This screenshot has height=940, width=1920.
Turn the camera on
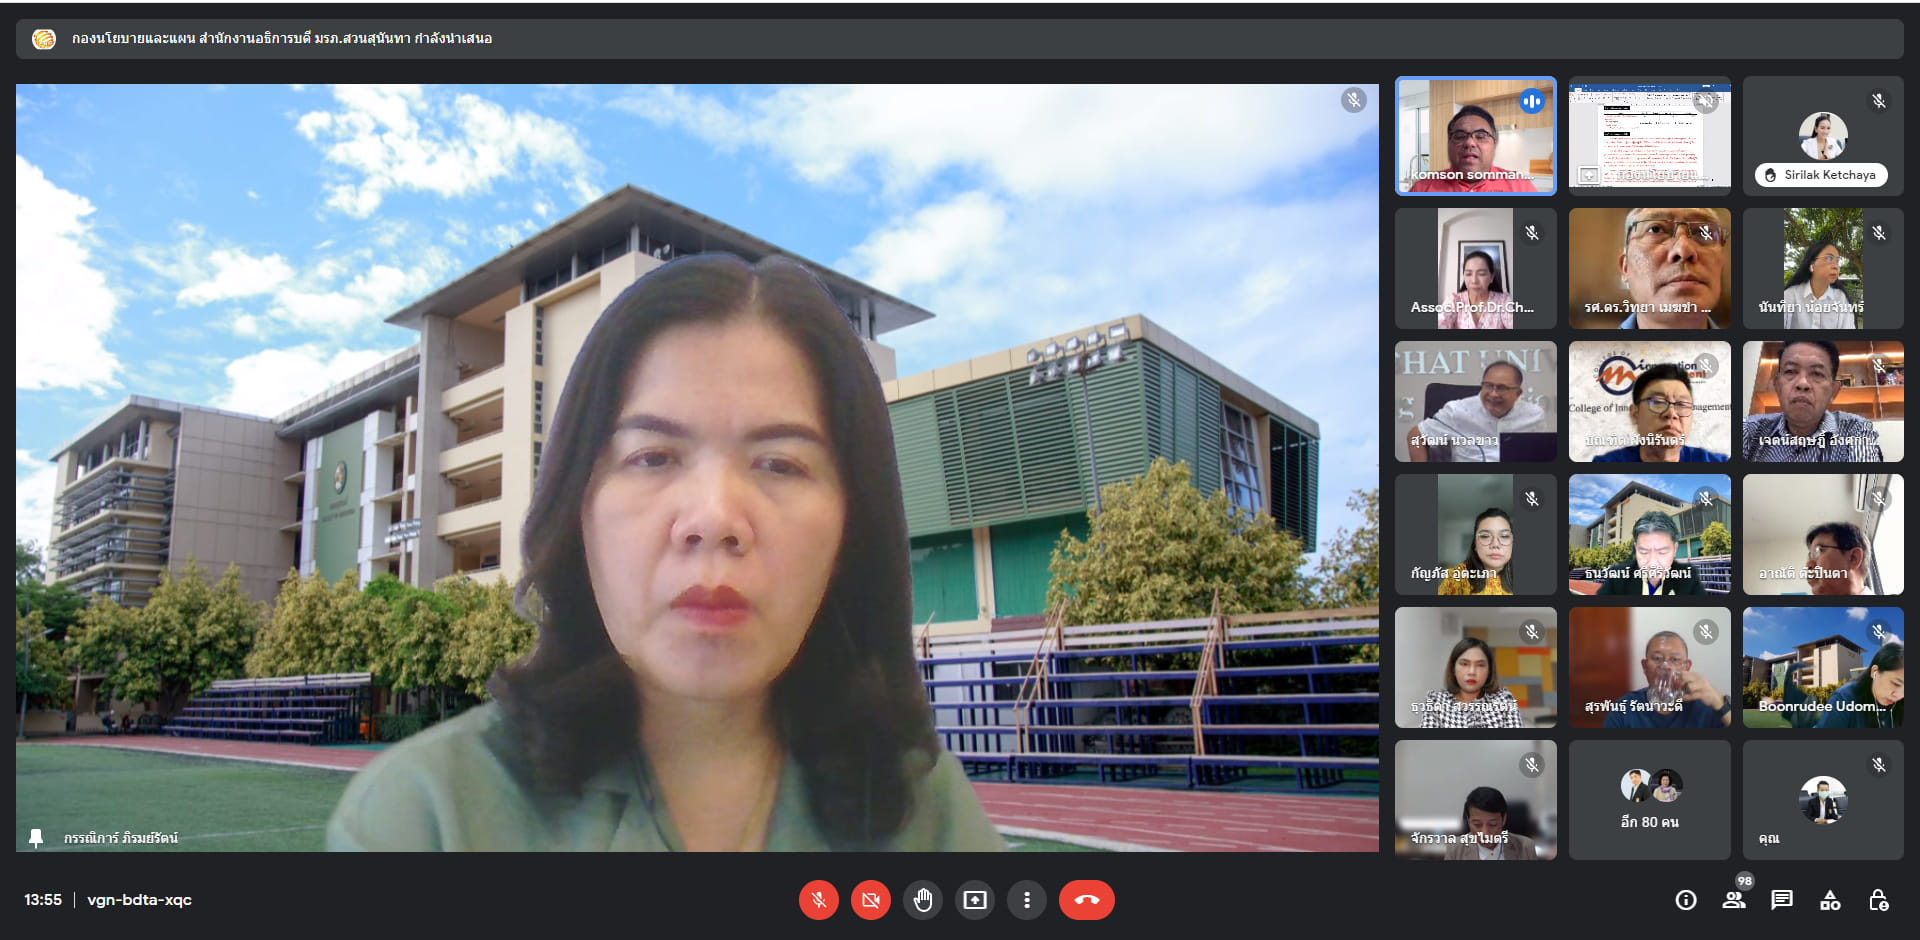pyautogui.click(x=870, y=900)
